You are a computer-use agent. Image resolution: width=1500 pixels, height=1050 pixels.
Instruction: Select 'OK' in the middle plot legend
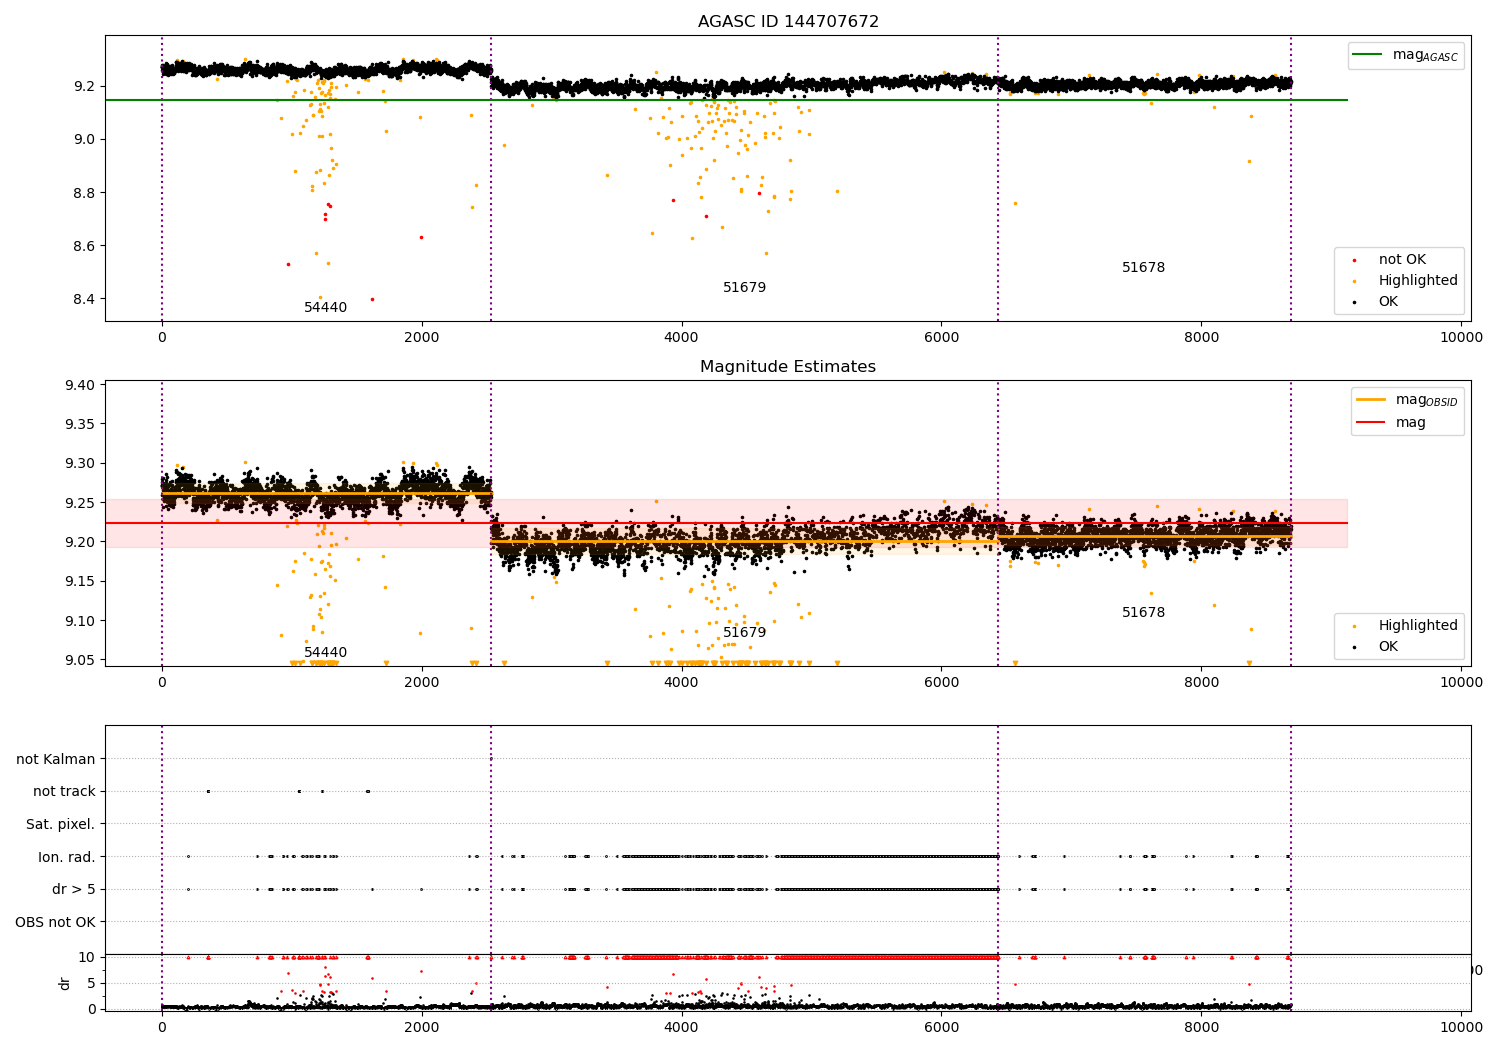coord(1388,647)
